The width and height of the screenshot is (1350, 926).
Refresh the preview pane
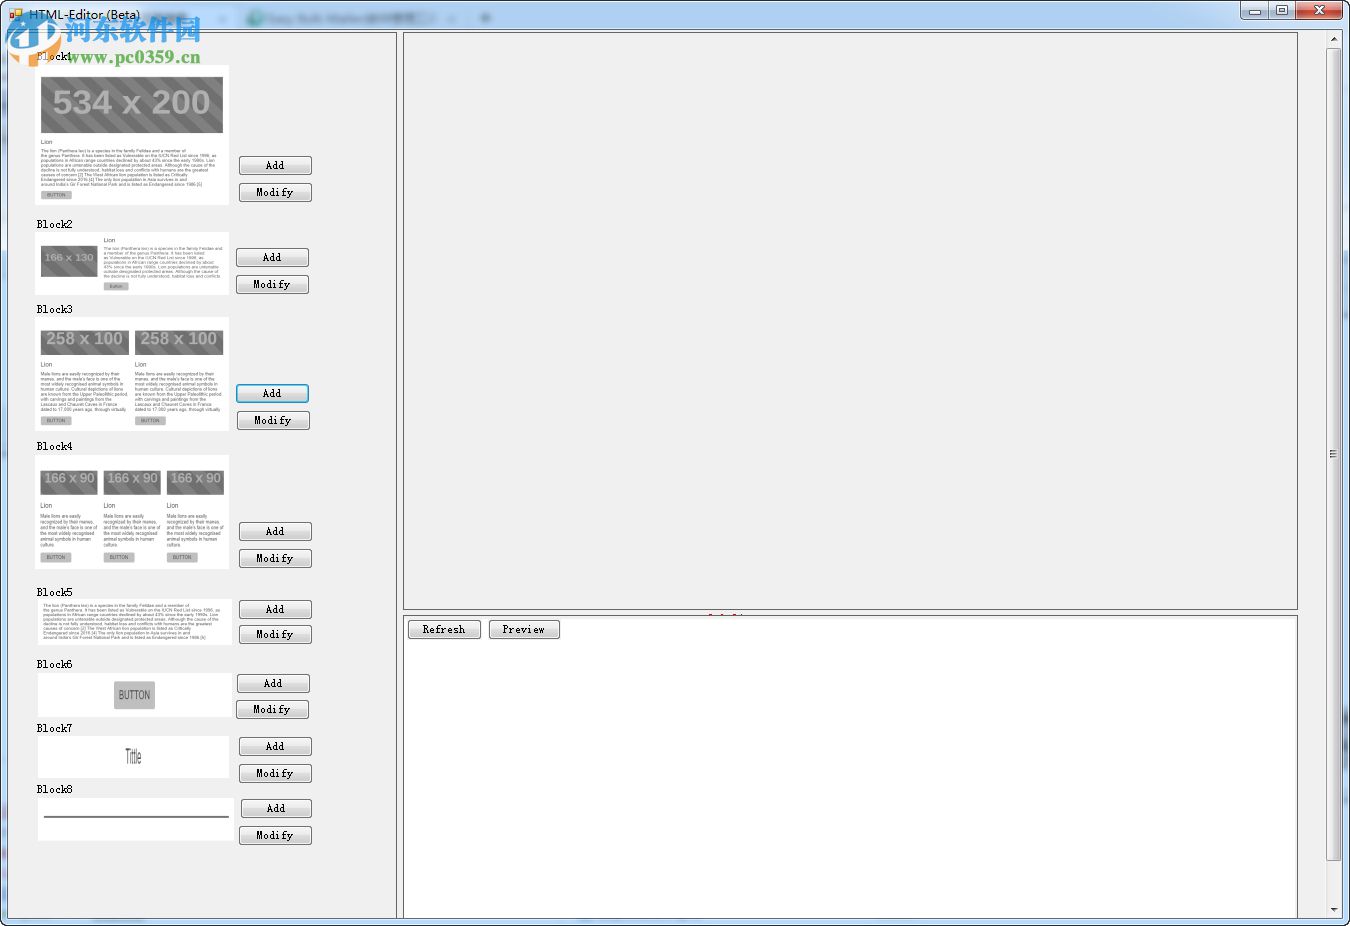pos(444,629)
